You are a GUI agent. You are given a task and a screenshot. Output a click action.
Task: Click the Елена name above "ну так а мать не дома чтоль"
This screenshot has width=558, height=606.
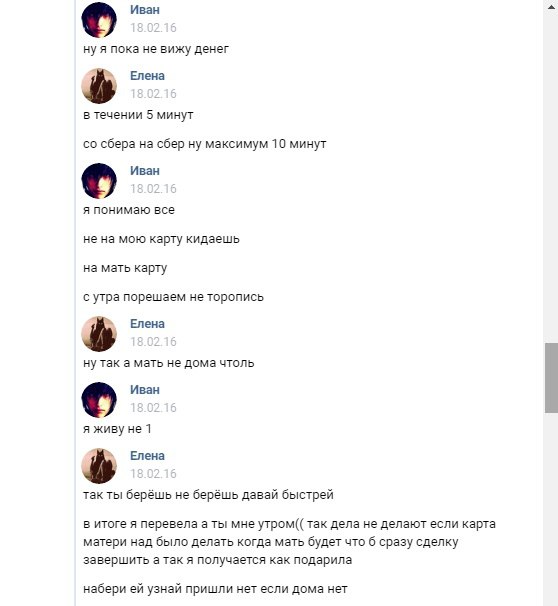pyautogui.click(x=147, y=324)
